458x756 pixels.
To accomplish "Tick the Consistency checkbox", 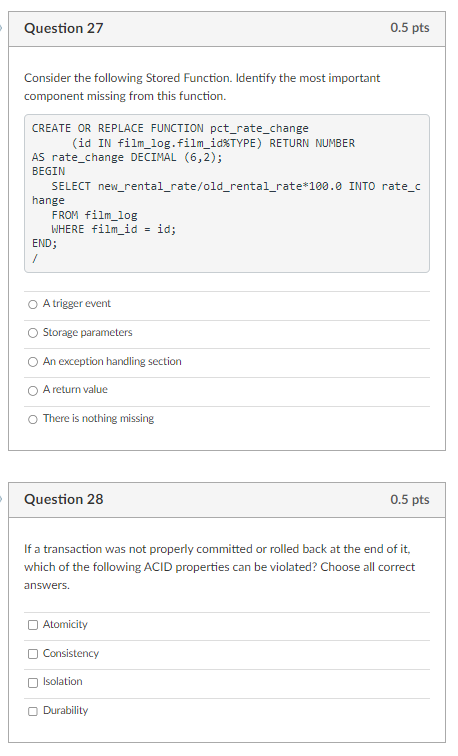I will (33, 654).
